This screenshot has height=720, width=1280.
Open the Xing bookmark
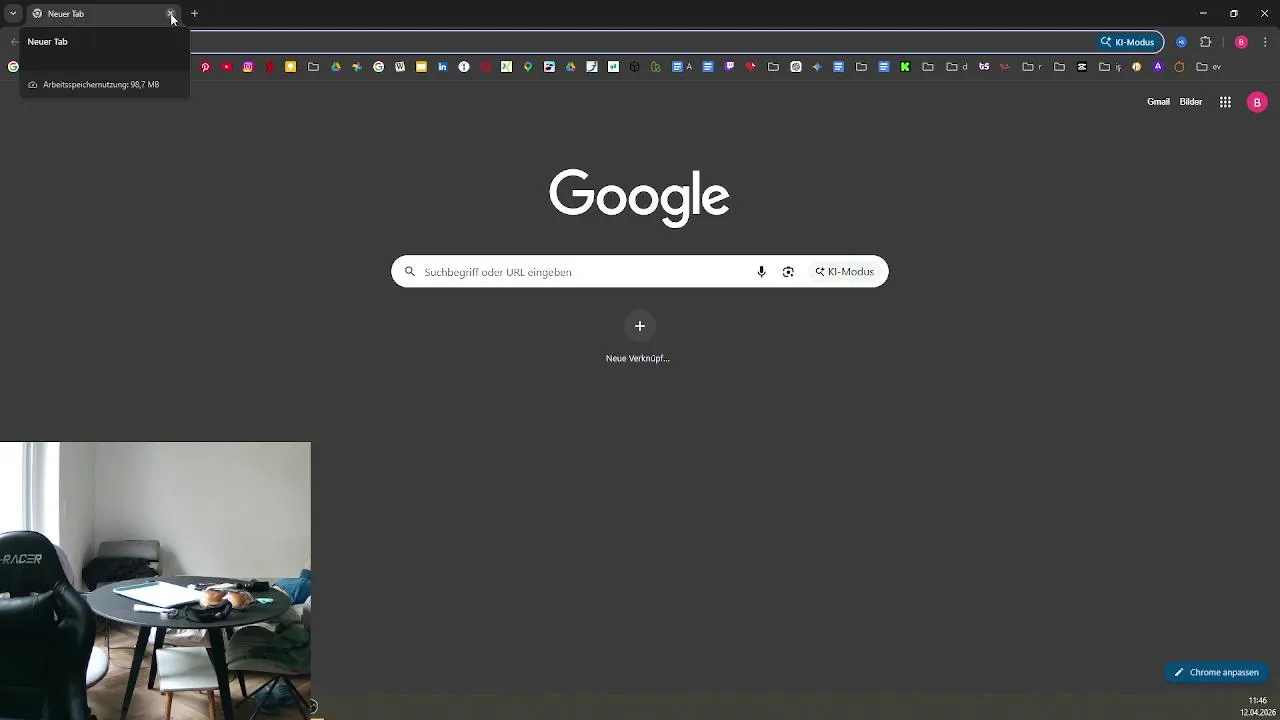point(507,67)
